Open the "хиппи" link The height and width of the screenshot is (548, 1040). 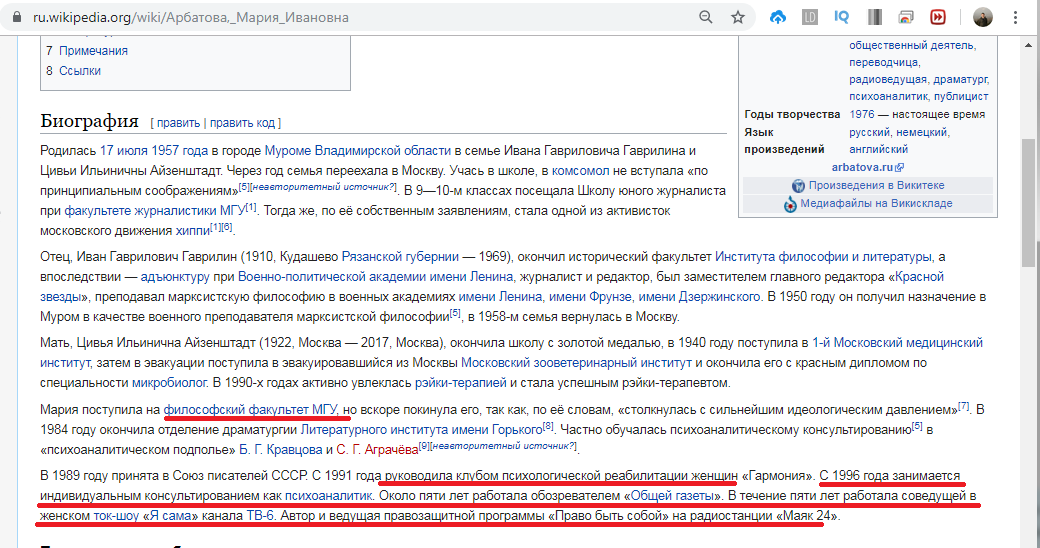pyautogui.click(x=192, y=231)
